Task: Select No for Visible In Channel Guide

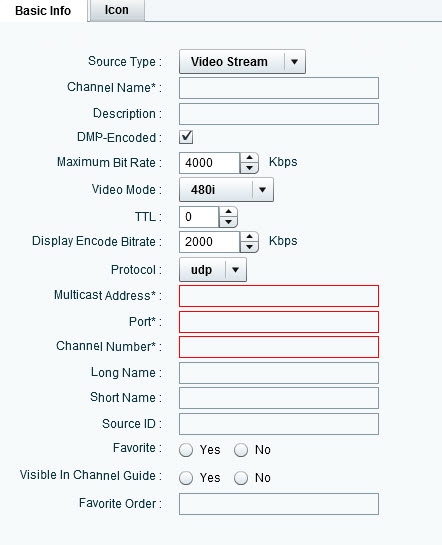Action: tap(241, 478)
